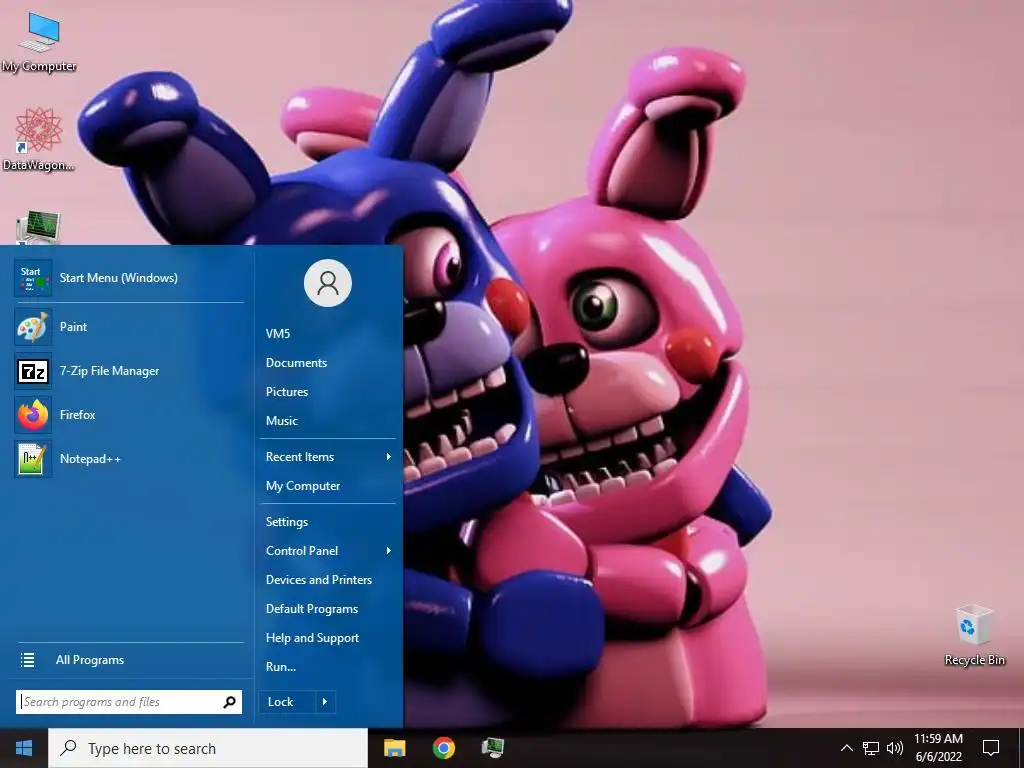Click the user account avatar picture

[x=328, y=283]
